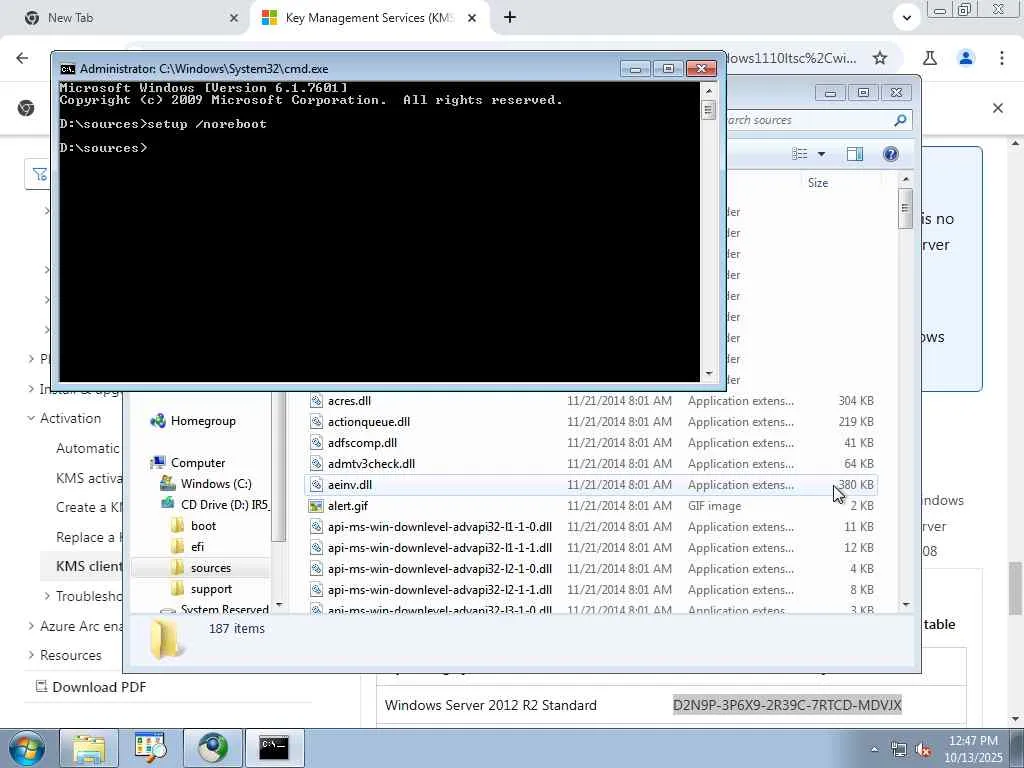Go back with Chrome's back arrow
Image resolution: width=1024 pixels, height=768 pixels.
(x=22, y=58)
